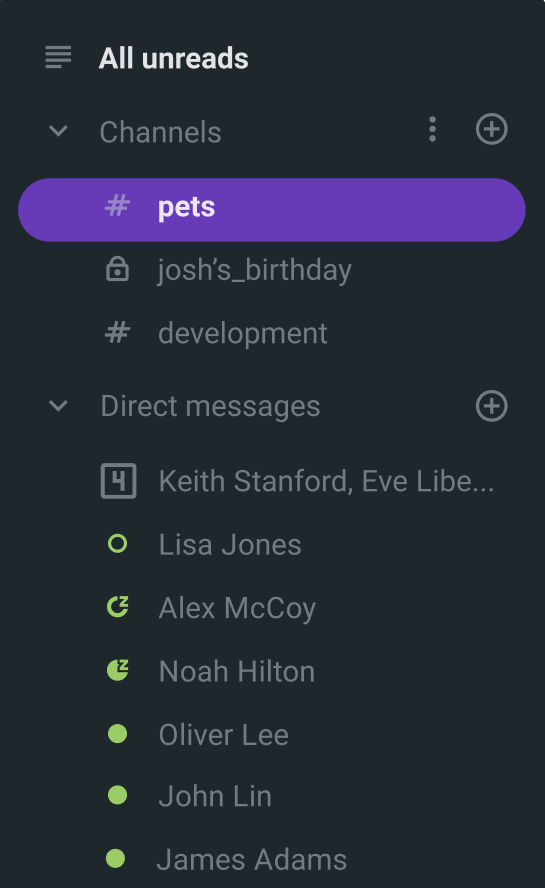Click Noah Hilton's snoozed active status icon
545x888 pixels.
118,671
